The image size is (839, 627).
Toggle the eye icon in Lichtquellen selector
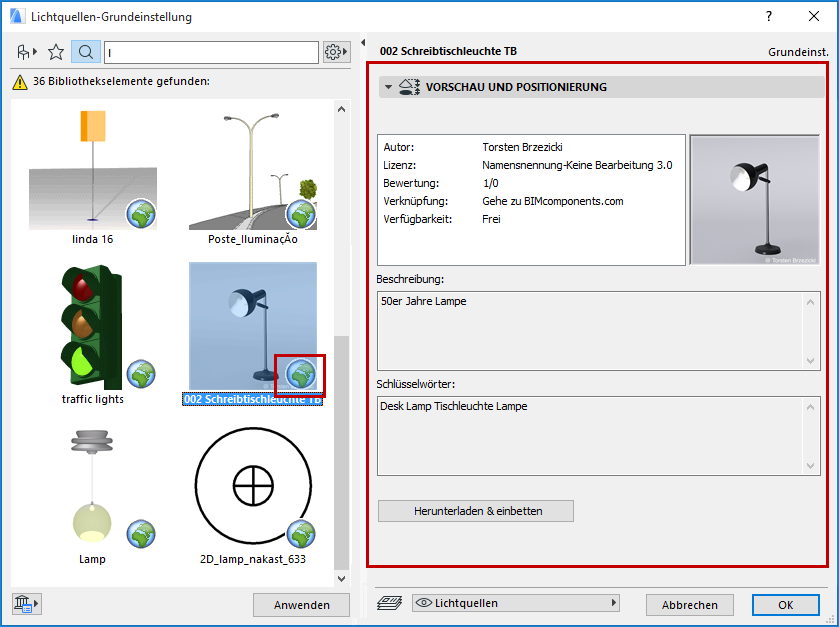pyautogui.click(x=423, y=603)
